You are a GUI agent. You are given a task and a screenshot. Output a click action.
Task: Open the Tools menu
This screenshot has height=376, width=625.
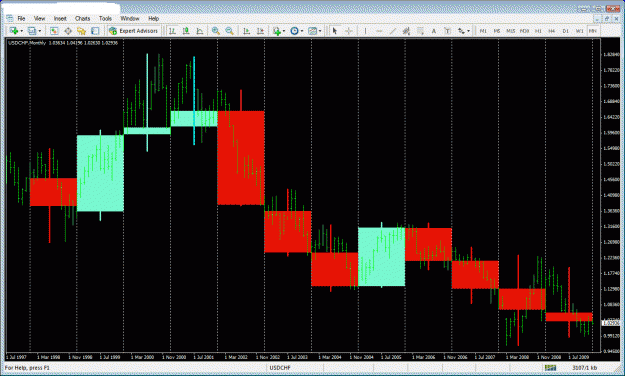(105, 18)
